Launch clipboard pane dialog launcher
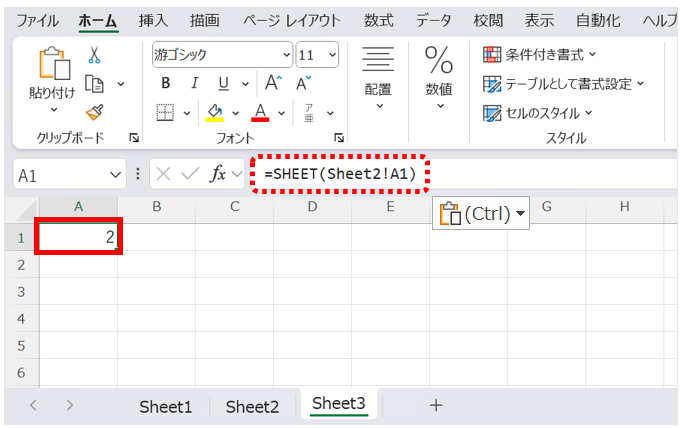 click(134, 138)
